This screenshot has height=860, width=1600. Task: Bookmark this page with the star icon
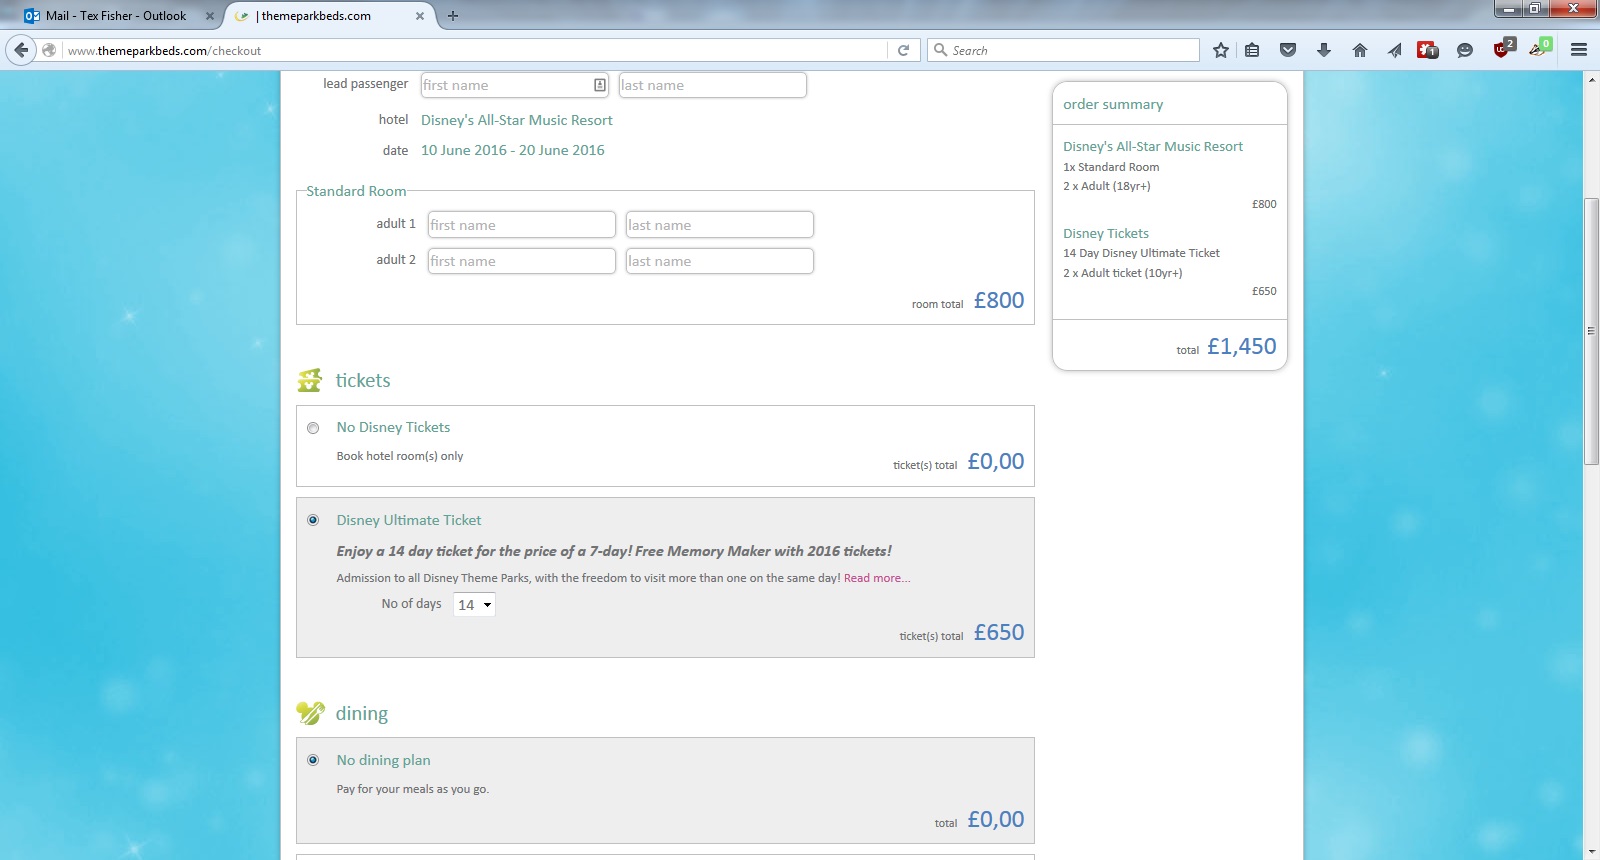point(1220,50)
